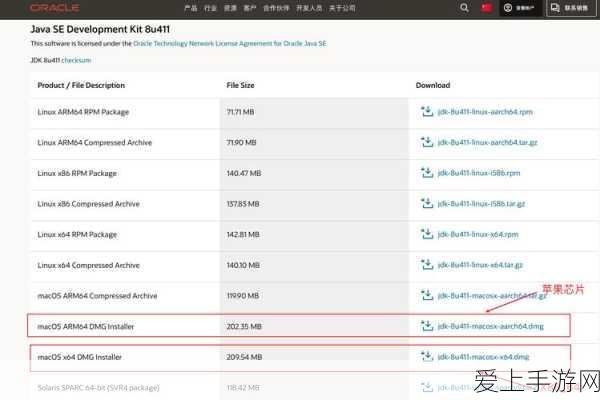Click download icon for Solaris SPARC package
The height and width of the screenshot is (400, 600).
[427, 387]
